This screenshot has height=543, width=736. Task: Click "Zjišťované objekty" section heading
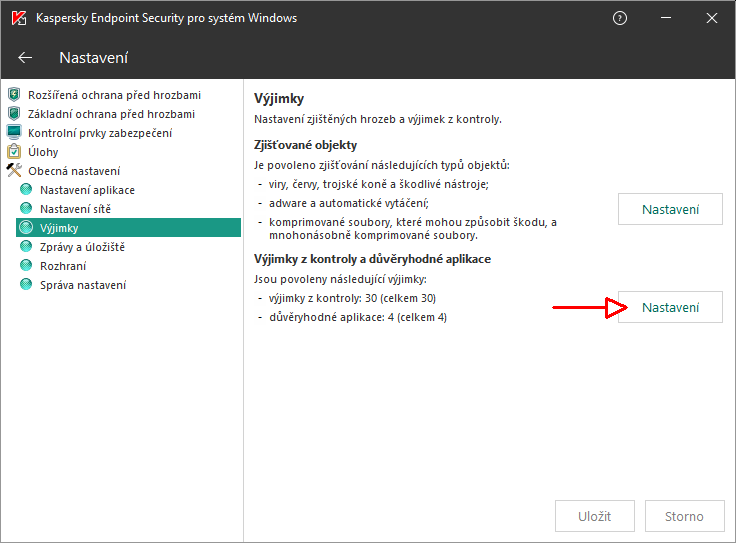click(x=306, y=145)
